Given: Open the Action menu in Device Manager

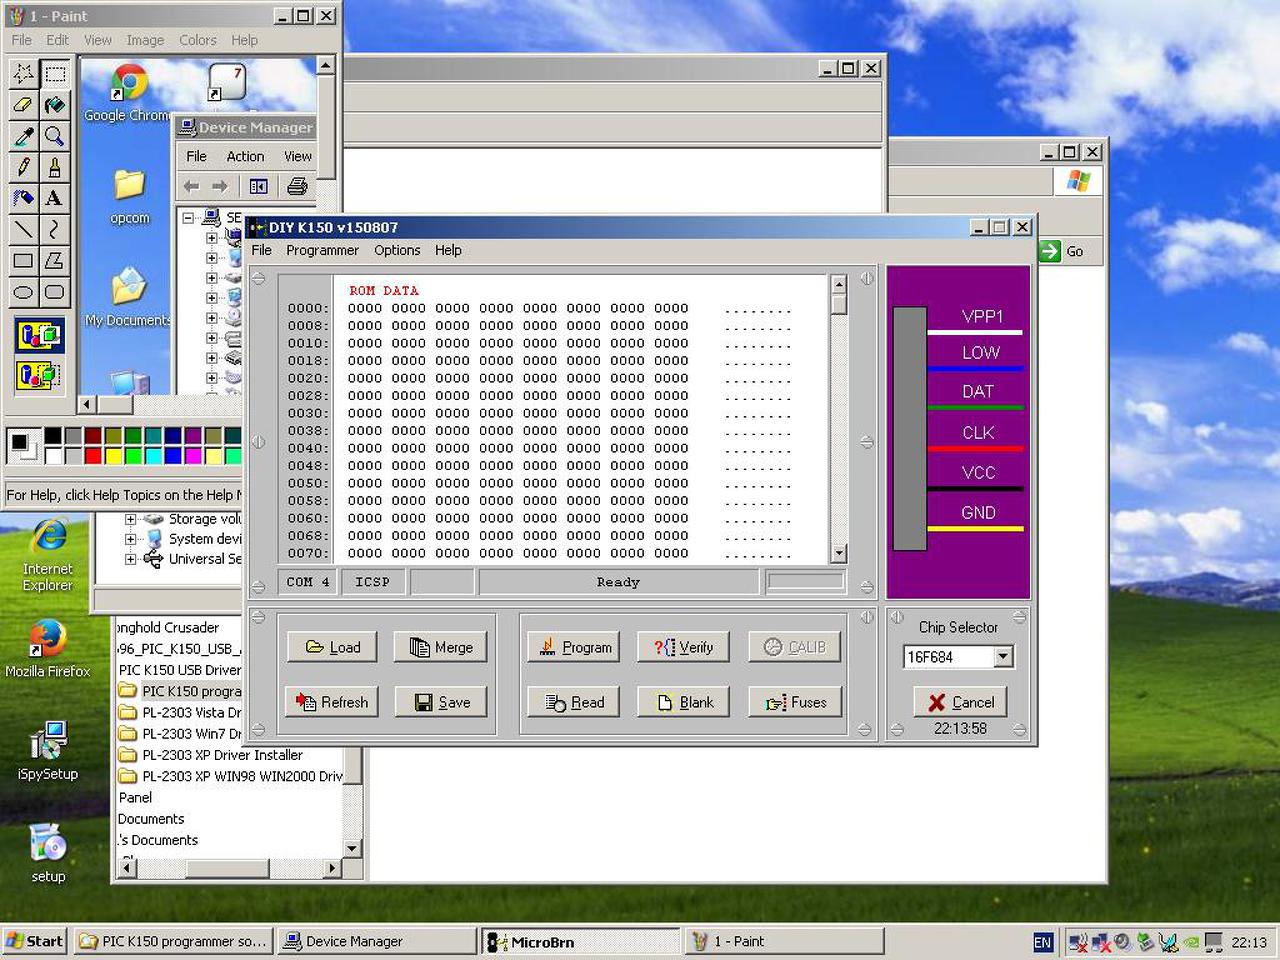Looking at the screenshot, I should (245, 156).
